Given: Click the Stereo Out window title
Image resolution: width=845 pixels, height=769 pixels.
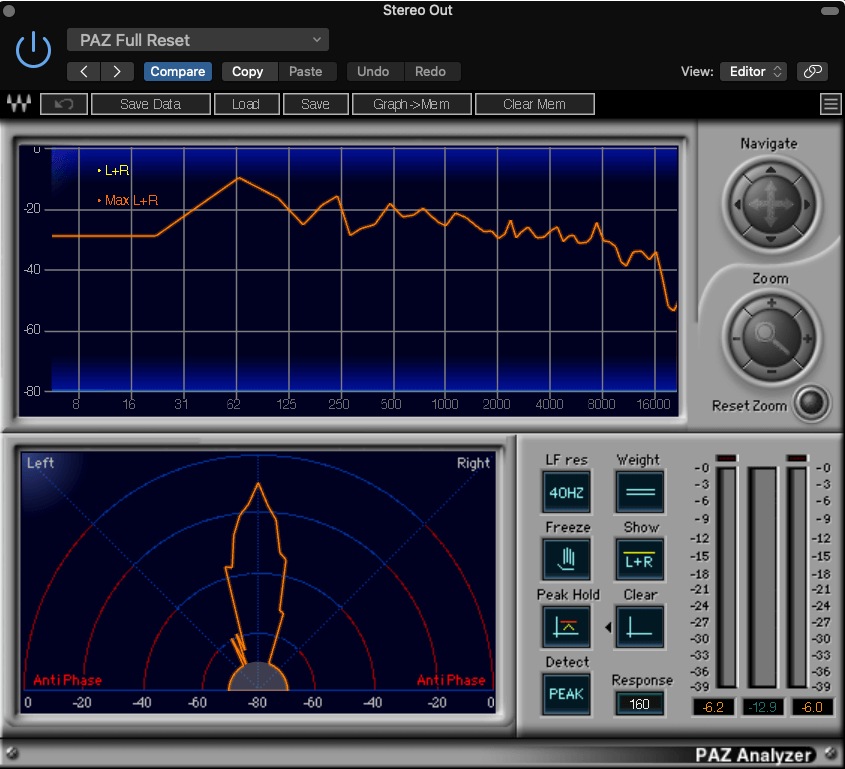Looking at the screenshot, I should pos(418,10).
